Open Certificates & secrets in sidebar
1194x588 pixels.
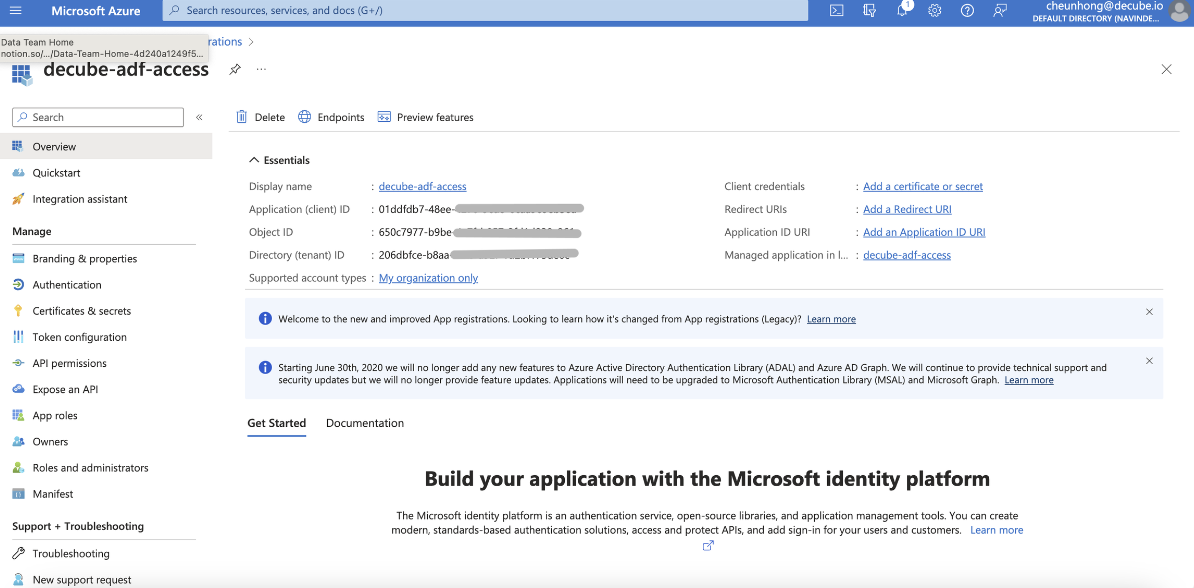[81, 311]
